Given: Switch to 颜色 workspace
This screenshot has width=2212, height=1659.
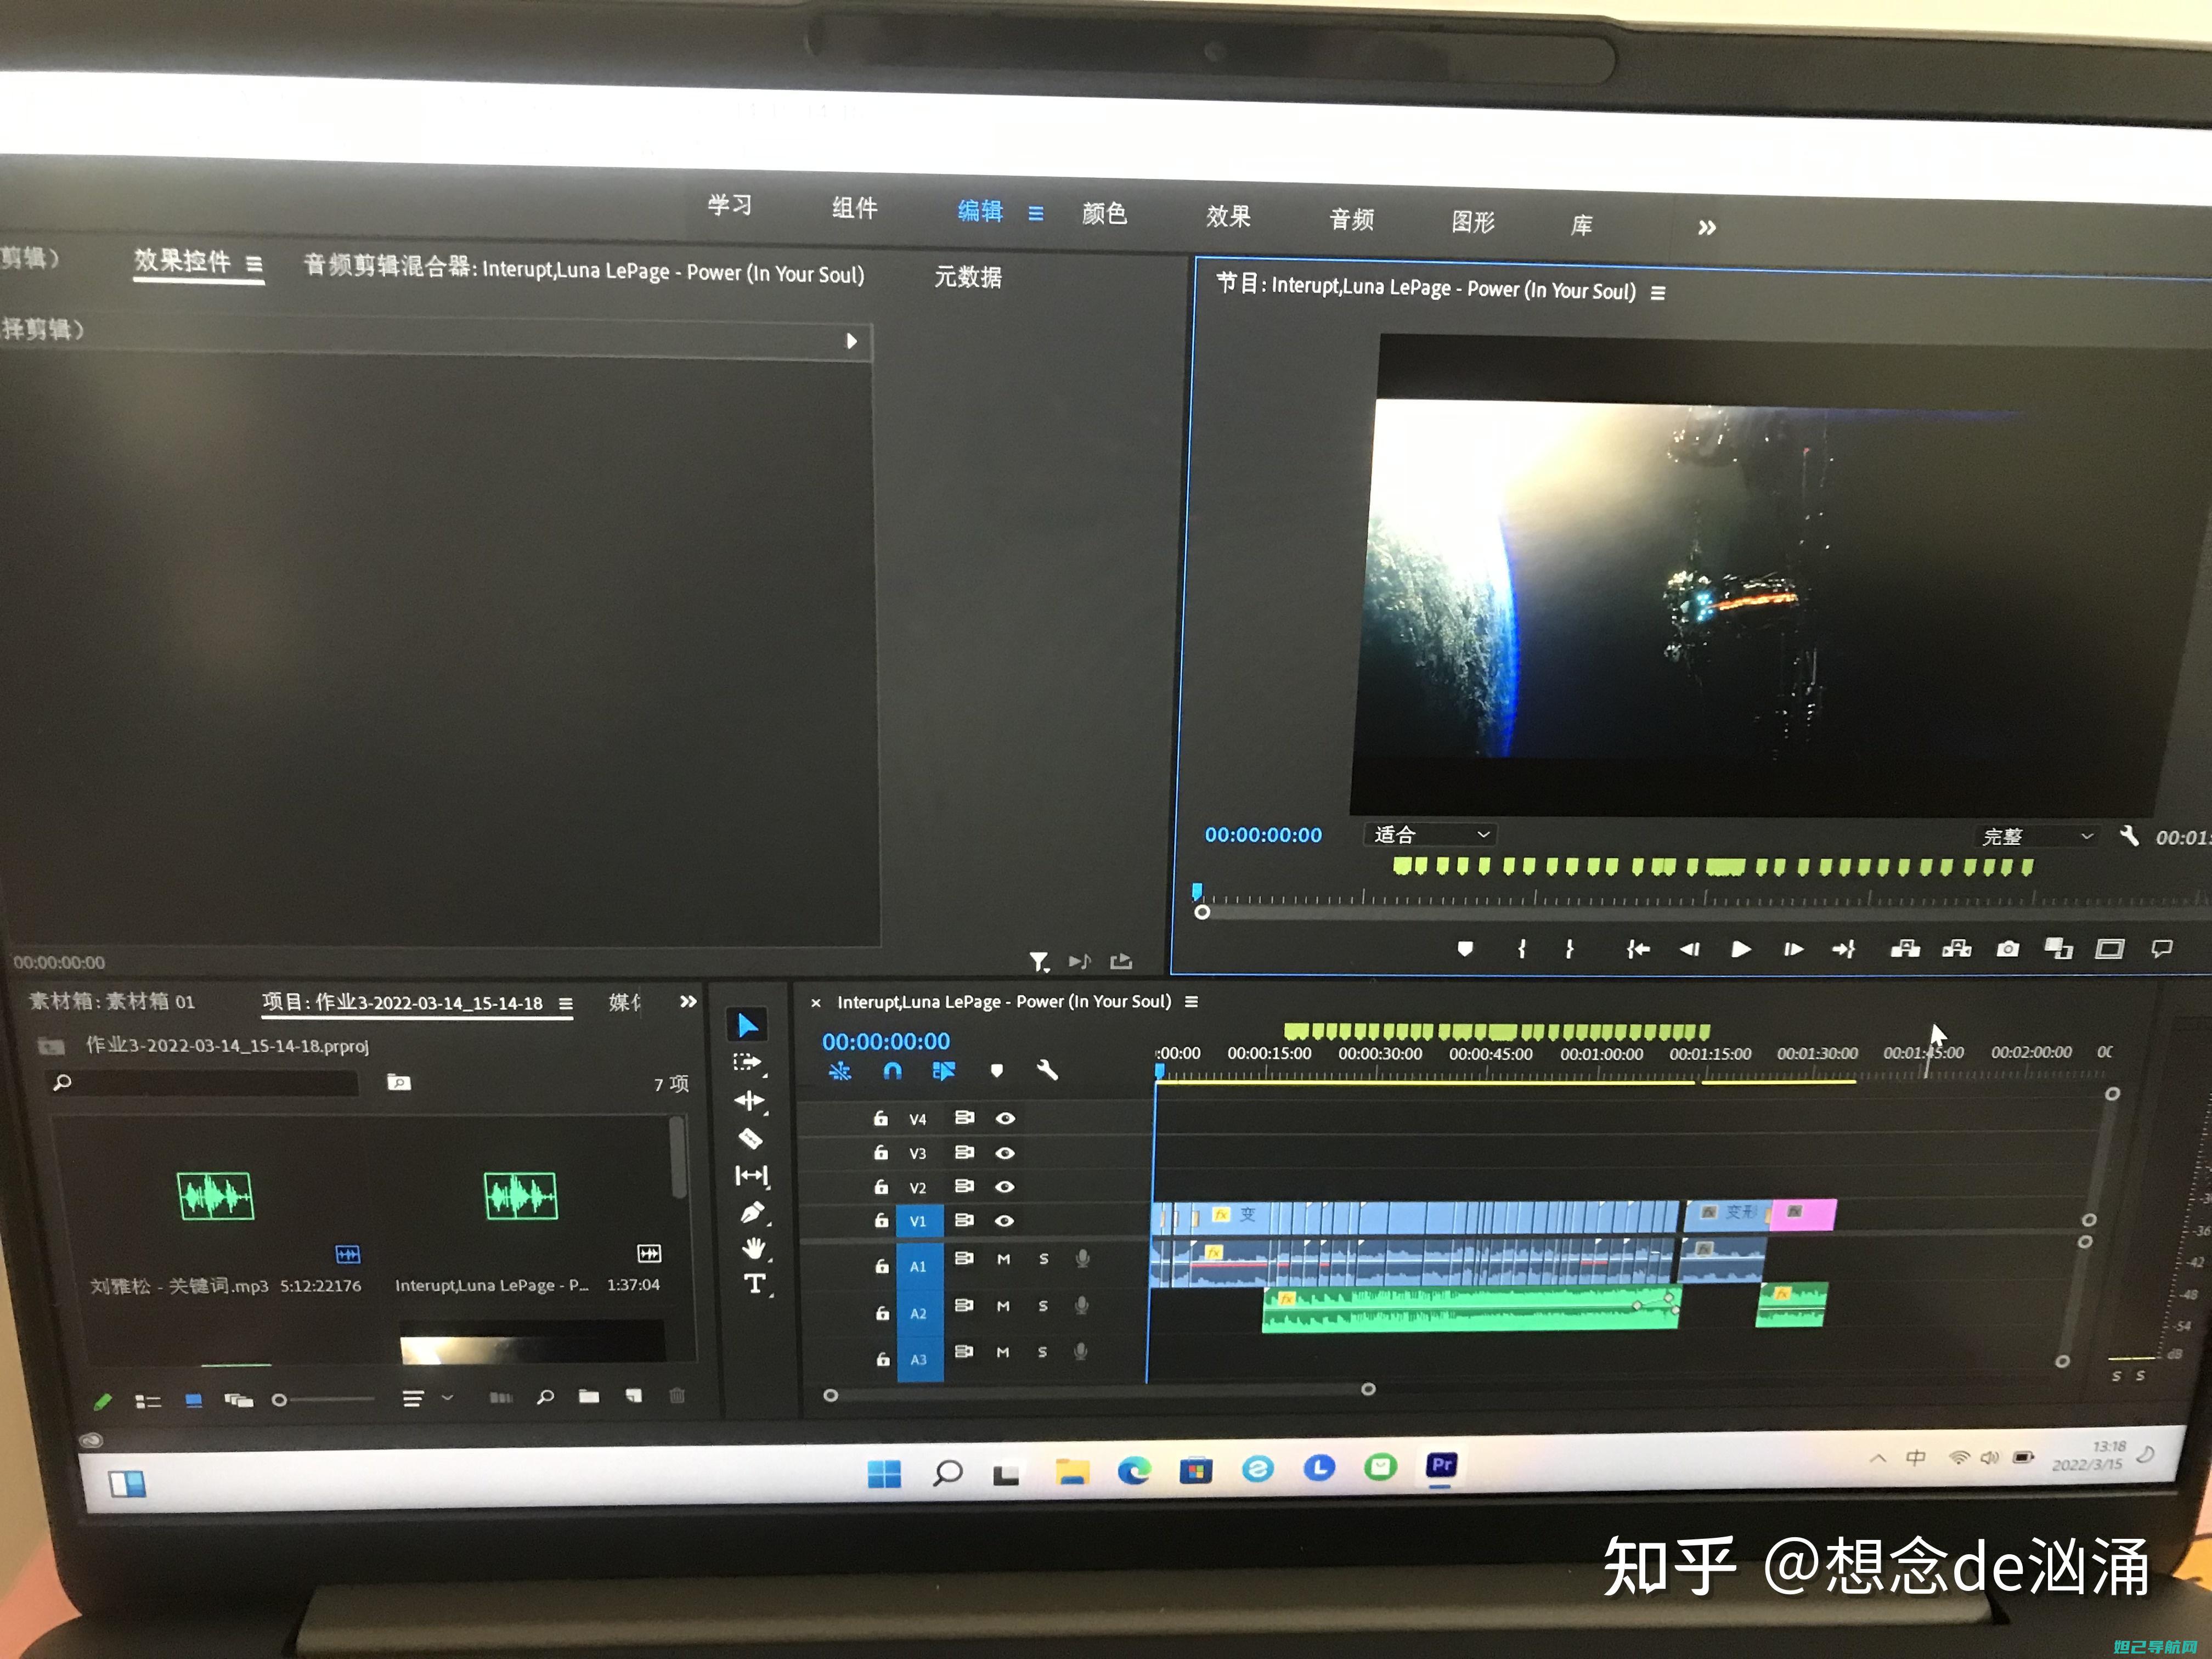Looking at the screenshot, I should 1104,213.
